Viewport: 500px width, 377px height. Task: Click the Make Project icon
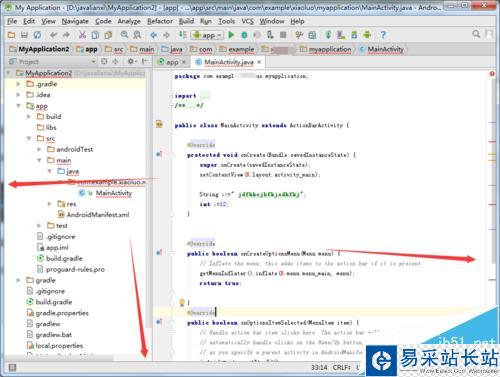pos(182,35)
